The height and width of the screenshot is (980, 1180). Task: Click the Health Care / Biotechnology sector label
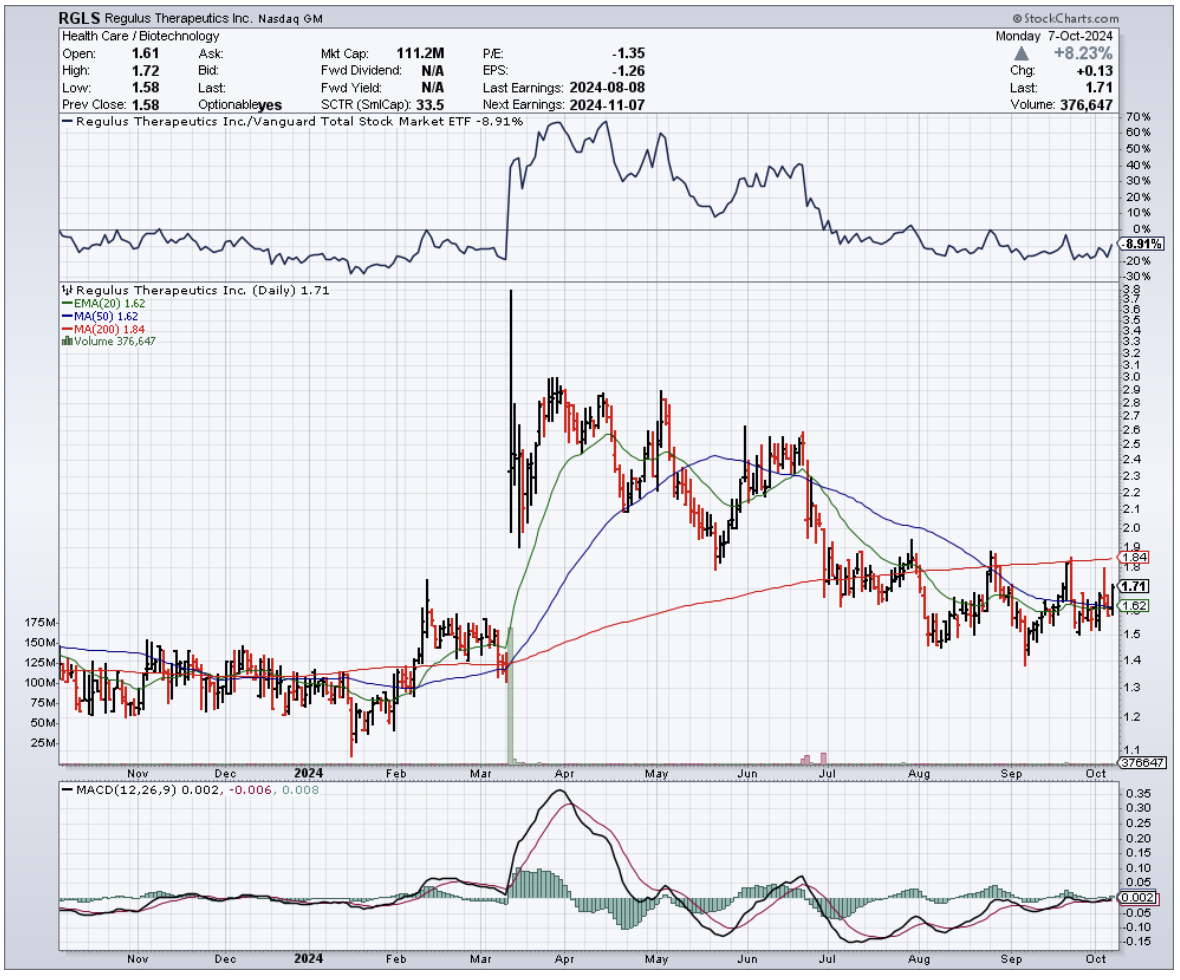[139, 36]
